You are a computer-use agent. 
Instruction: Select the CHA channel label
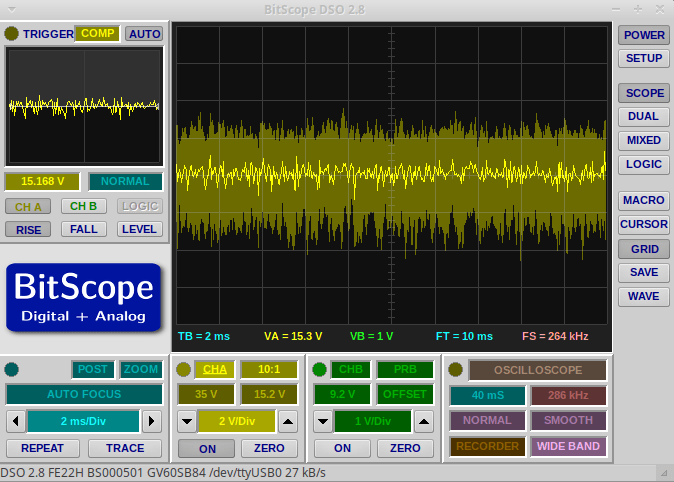point(214,369)
